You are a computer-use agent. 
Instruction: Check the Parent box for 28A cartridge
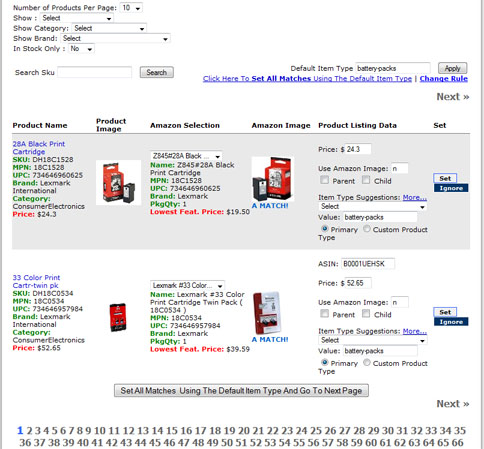tap(324, 180)
